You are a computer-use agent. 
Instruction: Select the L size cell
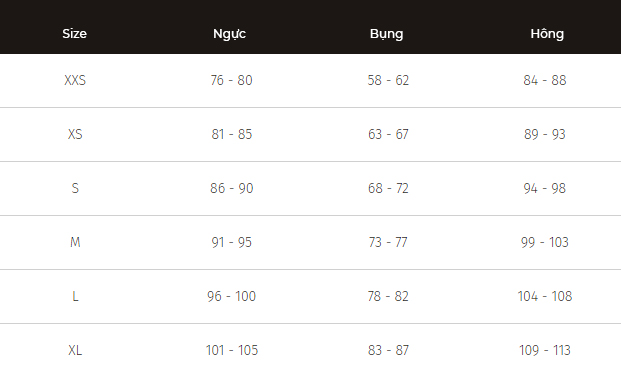tap(75, 296)
